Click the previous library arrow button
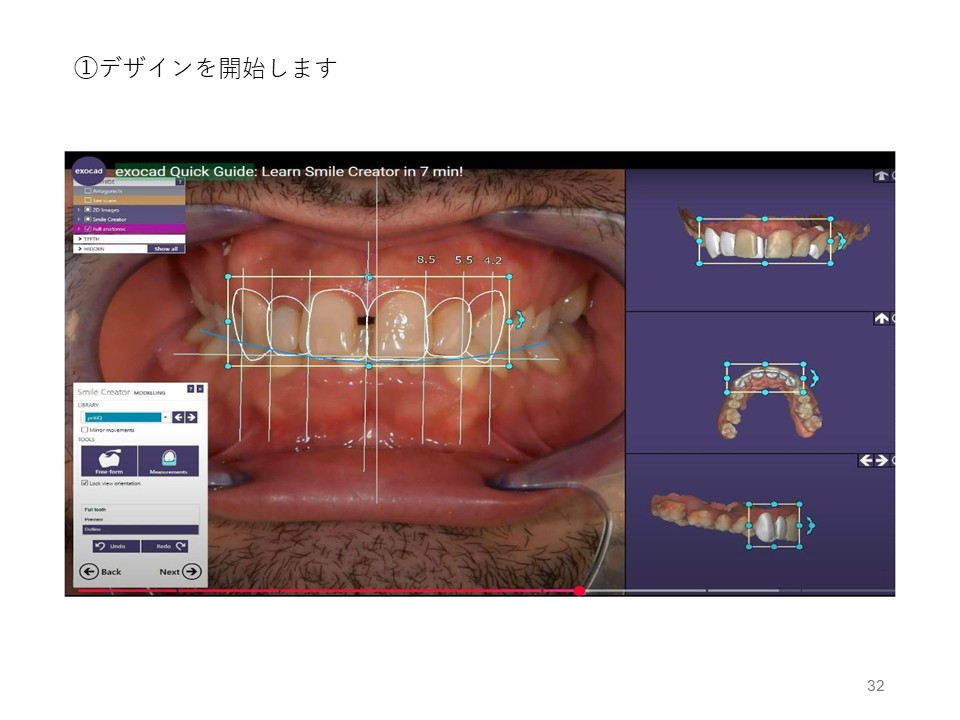Viewport: 960px width, 720px height. [x=178, y=417]
